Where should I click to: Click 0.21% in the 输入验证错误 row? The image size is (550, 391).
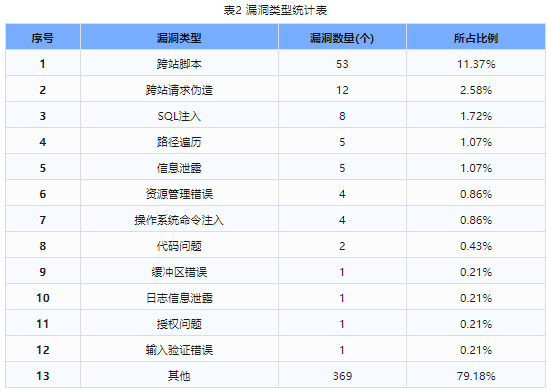tap(476, 350)
